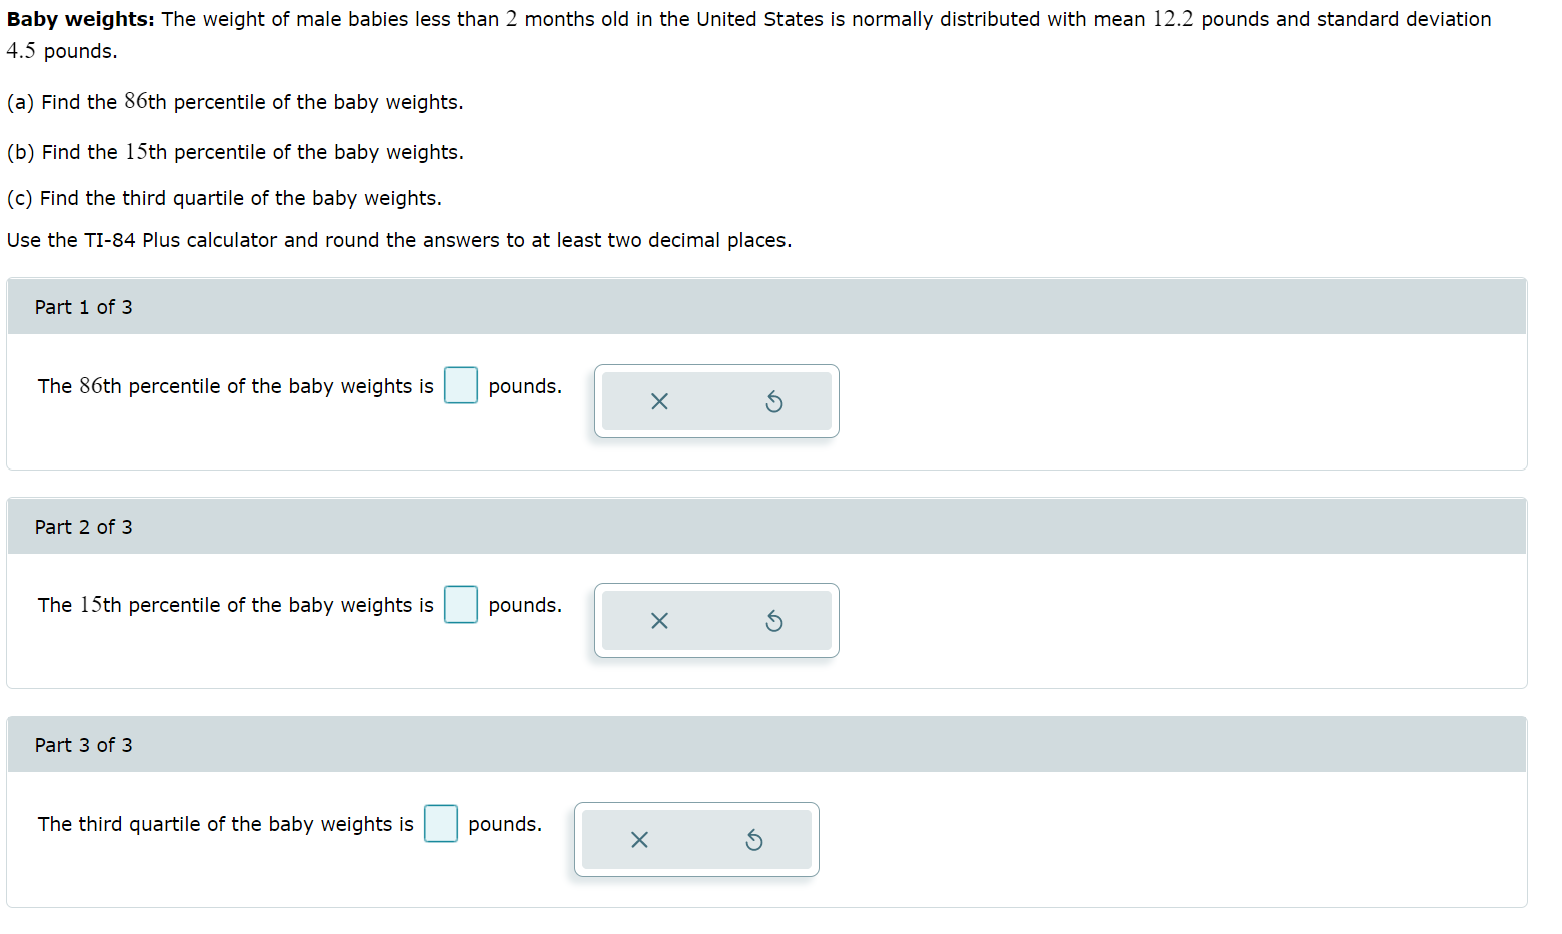Screen dimensions: 1562x934
Task: Click the part (c) question text
Action: (x=224, y=197)
